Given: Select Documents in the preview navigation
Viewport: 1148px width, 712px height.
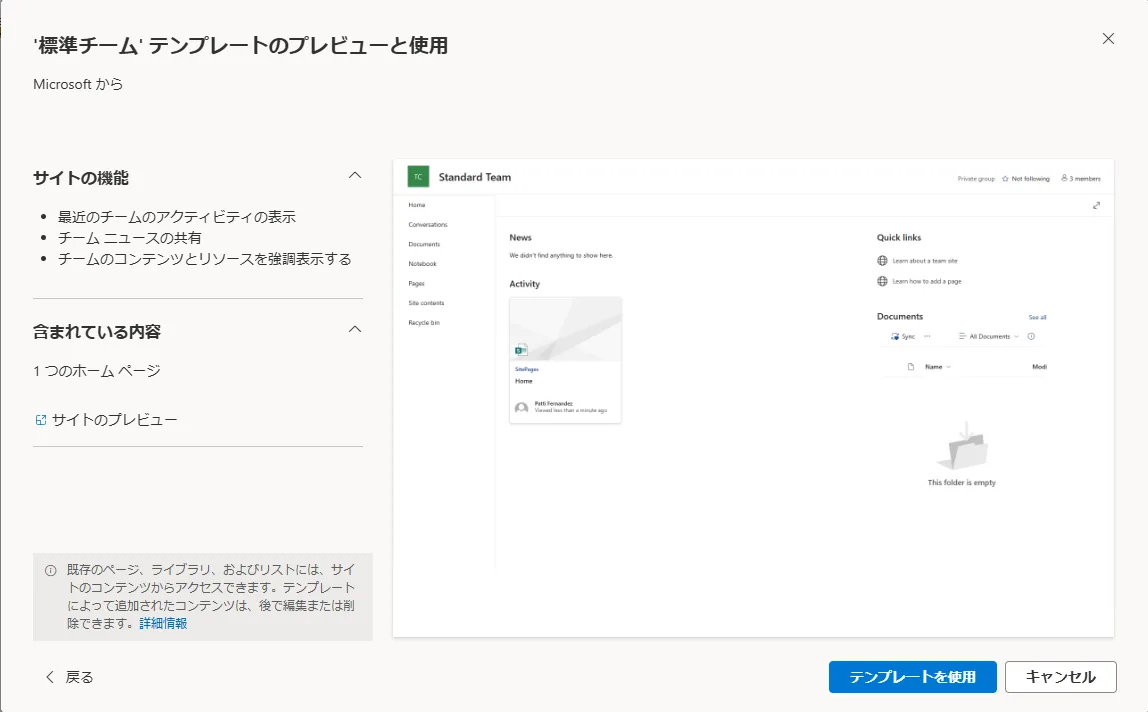Looking at the screenshot, I should click(x=424, y=244).
